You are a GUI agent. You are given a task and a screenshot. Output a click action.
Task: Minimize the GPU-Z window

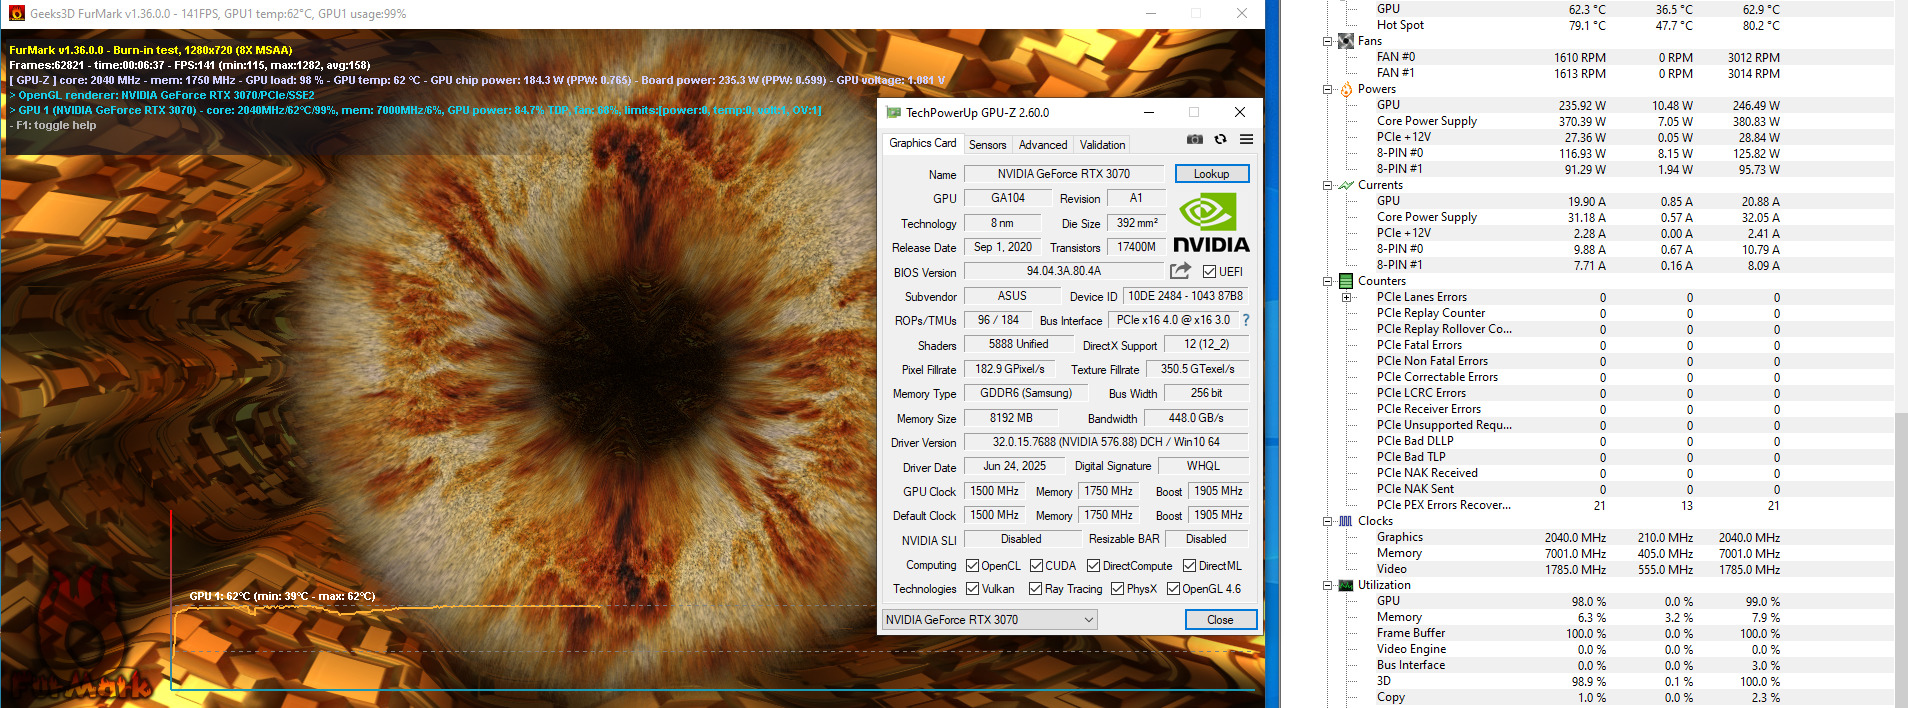click(x=1149, y=112)
